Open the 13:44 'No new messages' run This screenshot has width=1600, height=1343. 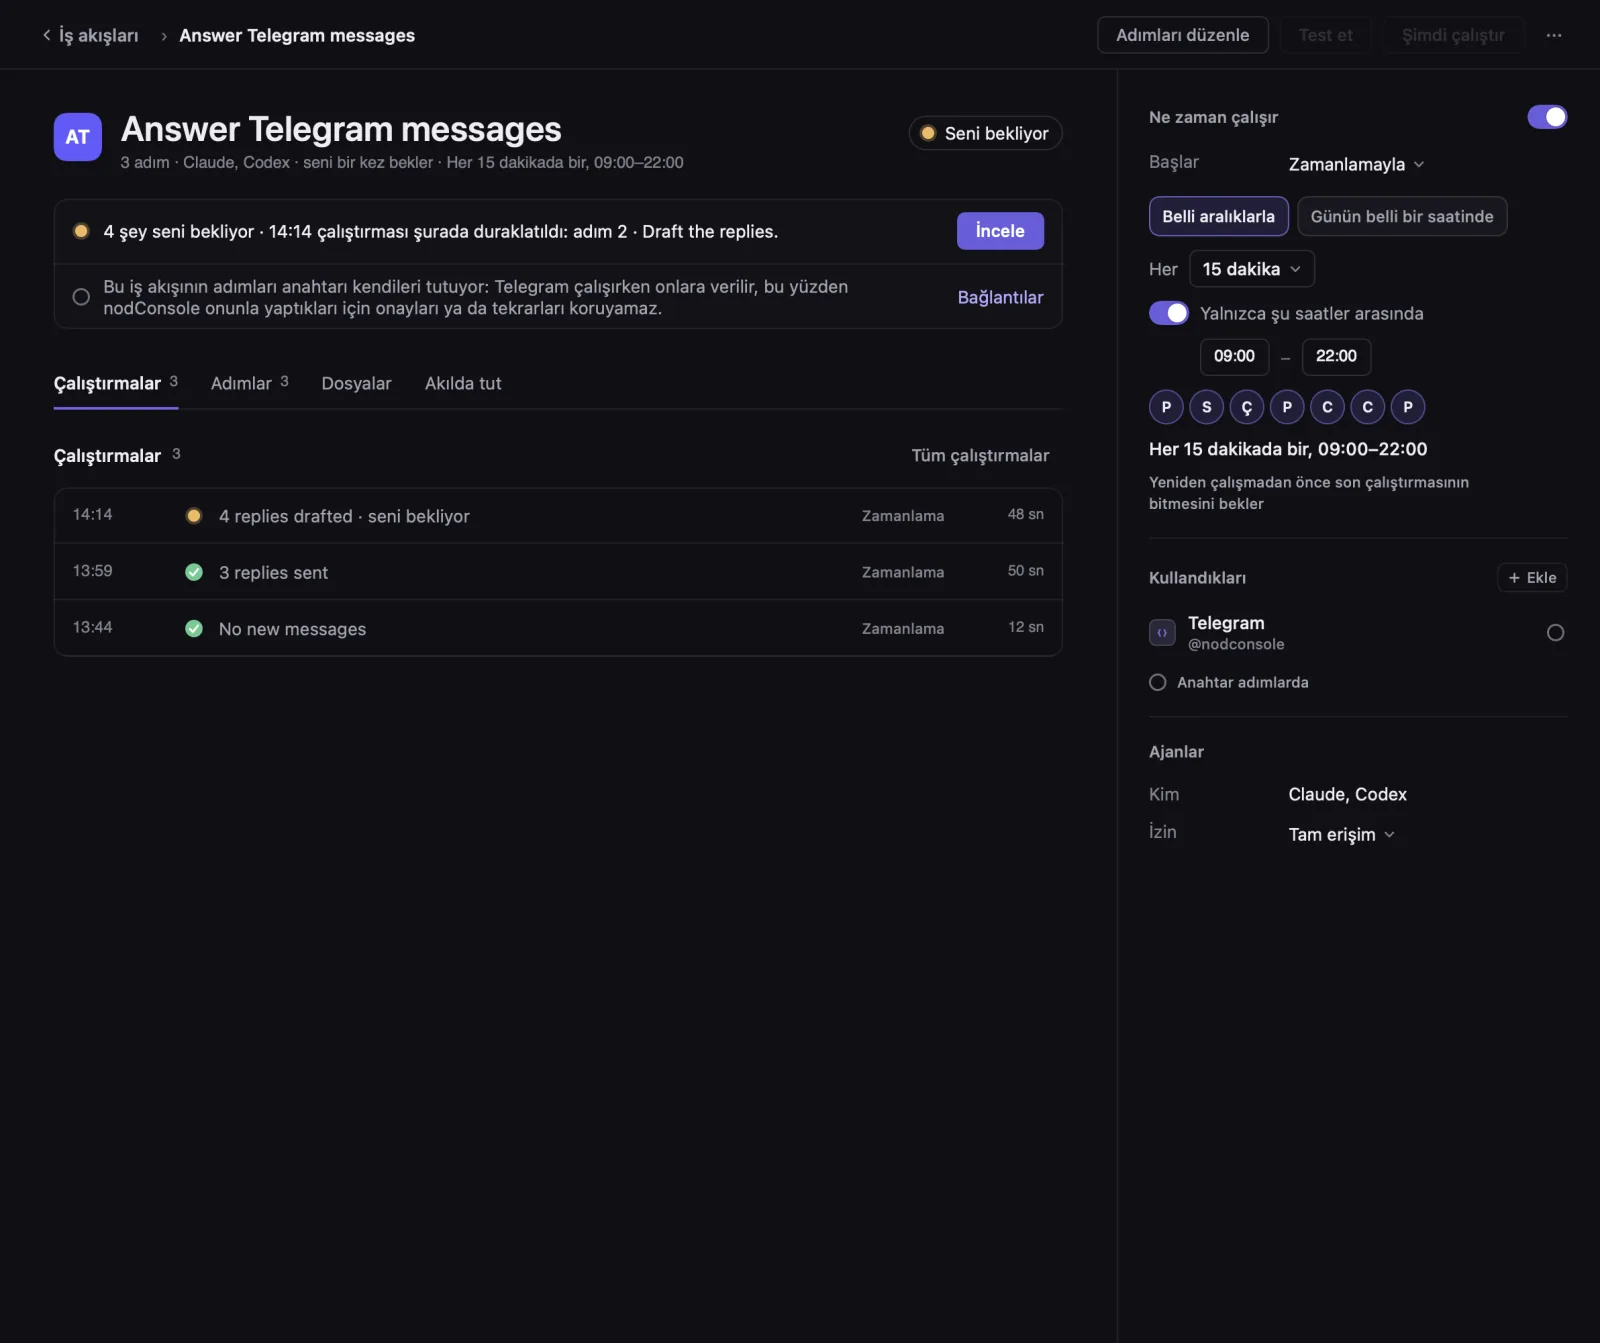558,628
